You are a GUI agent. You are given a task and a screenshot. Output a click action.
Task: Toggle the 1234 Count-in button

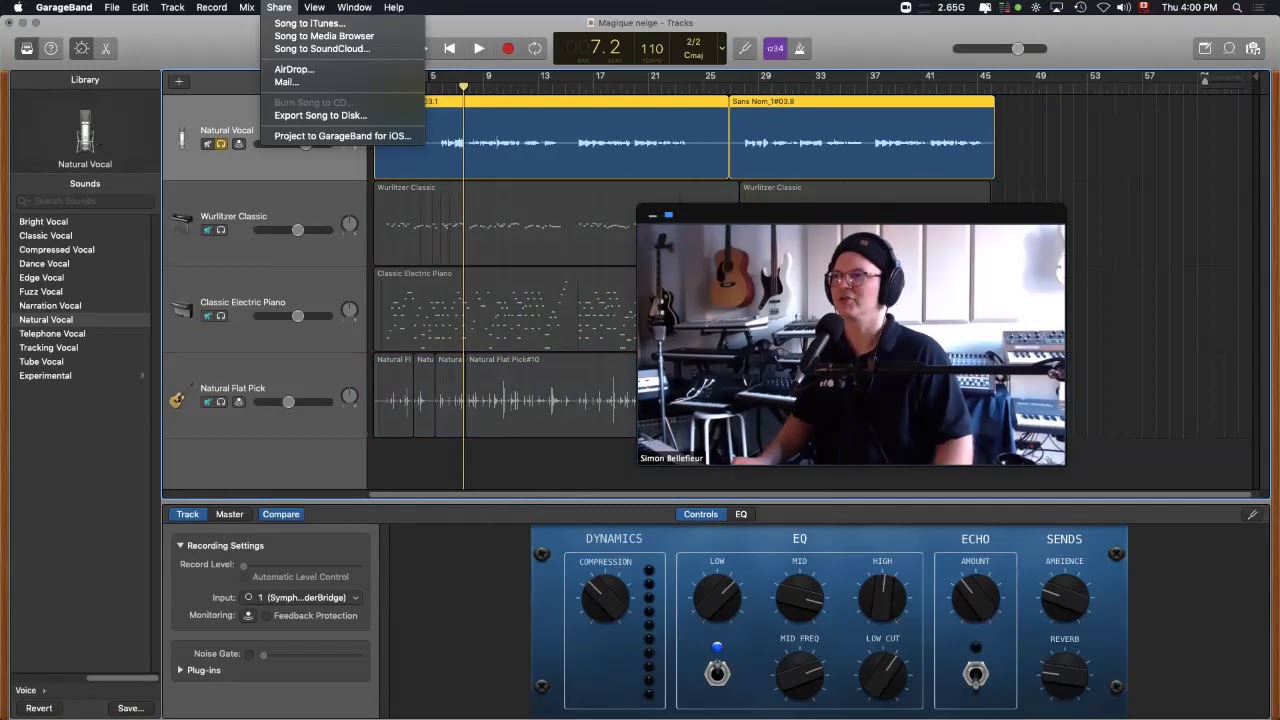[774, 48]
